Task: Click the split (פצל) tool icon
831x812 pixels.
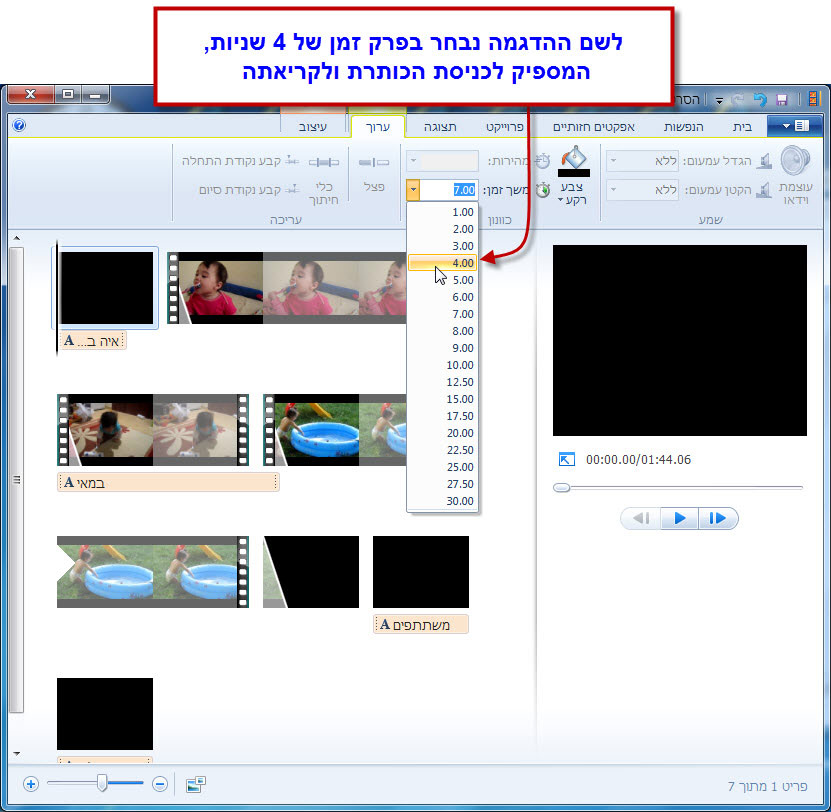Action: click(x=374, y=162)
